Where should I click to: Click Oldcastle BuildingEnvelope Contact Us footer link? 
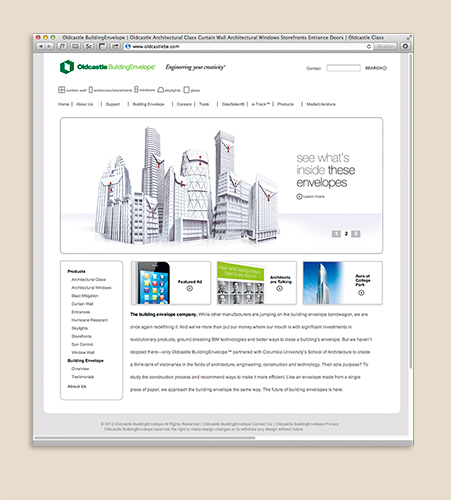coord(237,424)
